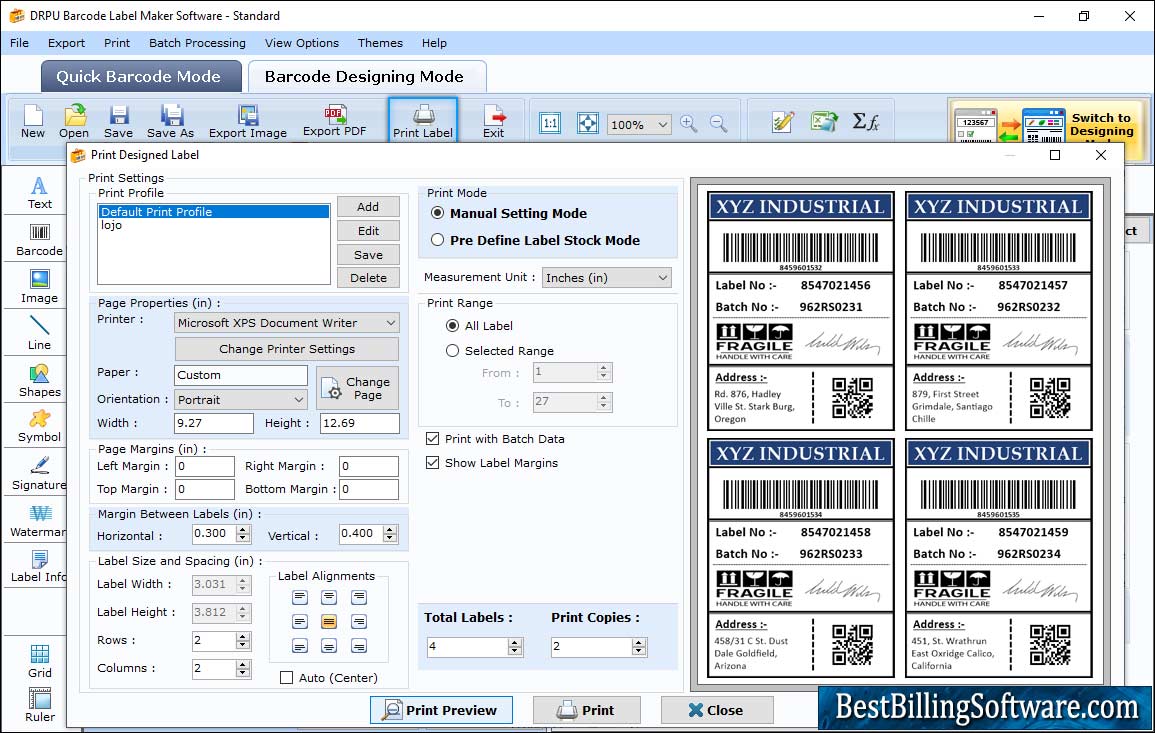This screenshot has height=733, width=1155.
Task: Open the Export menu
Action: 66,43
